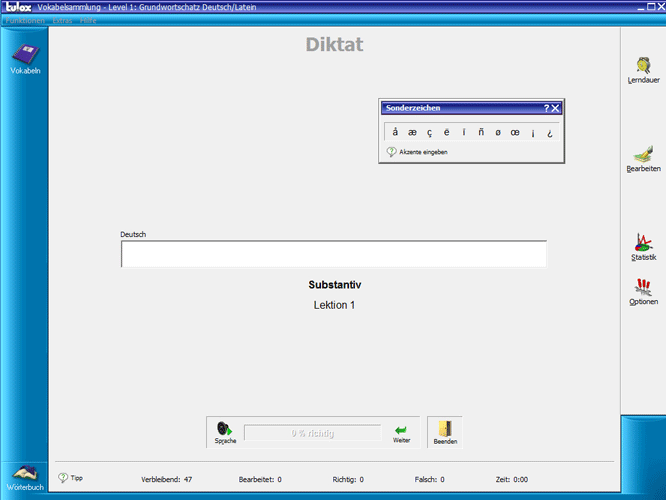The image size is (666, 500).
Task: Insert the inverted question mark ¿
Action: [x=550, y=132]
